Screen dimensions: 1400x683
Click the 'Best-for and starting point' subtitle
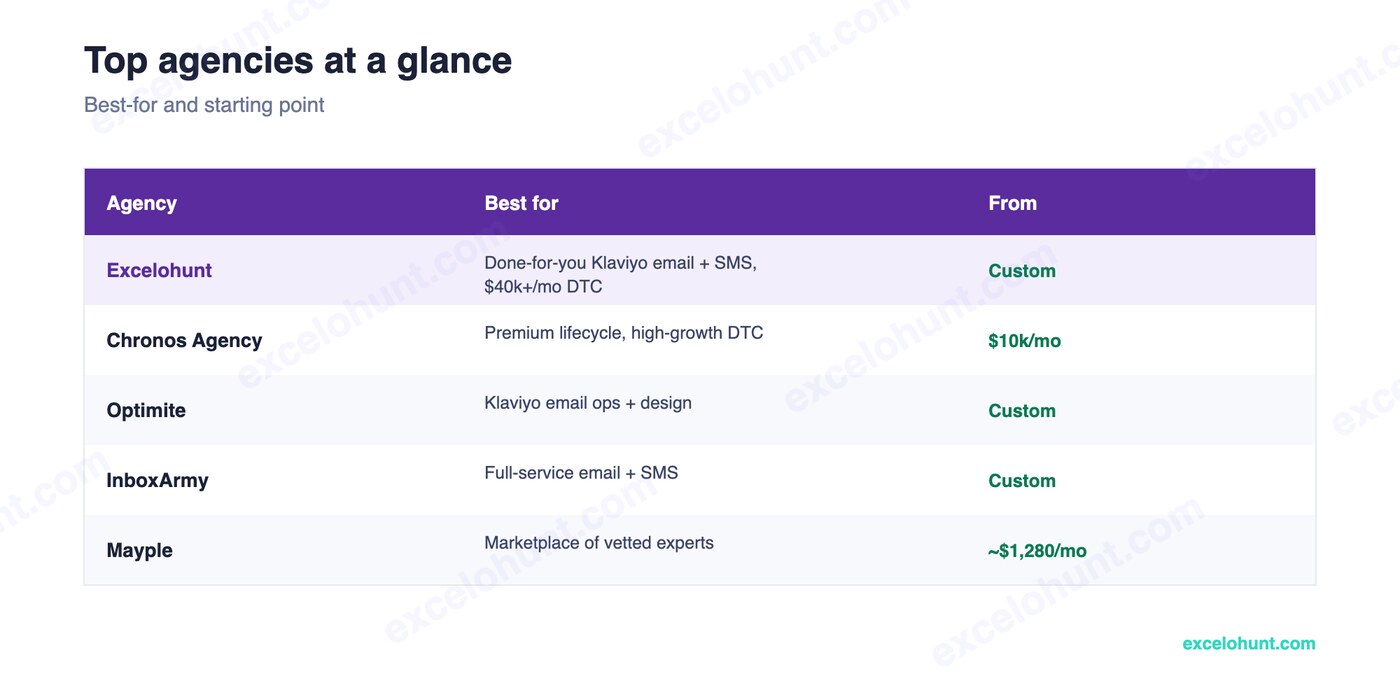(x=204, y=105)
